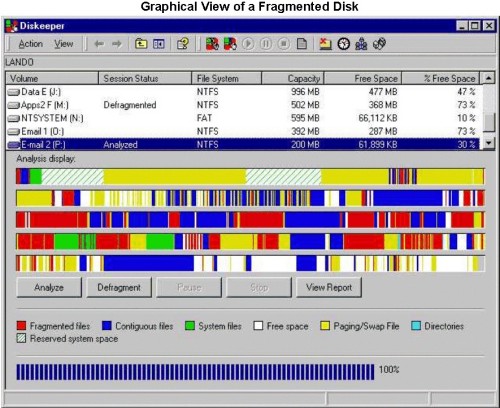Click the Stop button
The height and width of the screenshot is (408, 500).
[x=259, y=287]
